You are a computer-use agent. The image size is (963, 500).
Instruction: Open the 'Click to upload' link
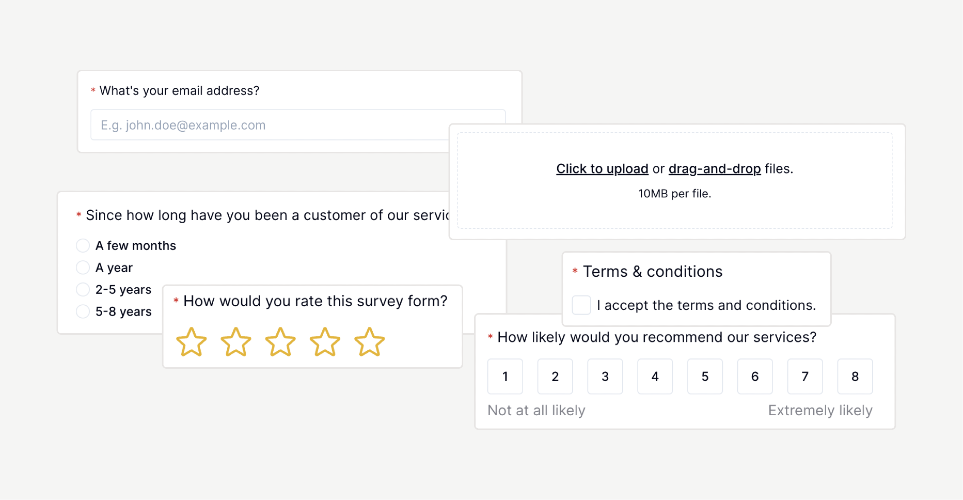602,169
